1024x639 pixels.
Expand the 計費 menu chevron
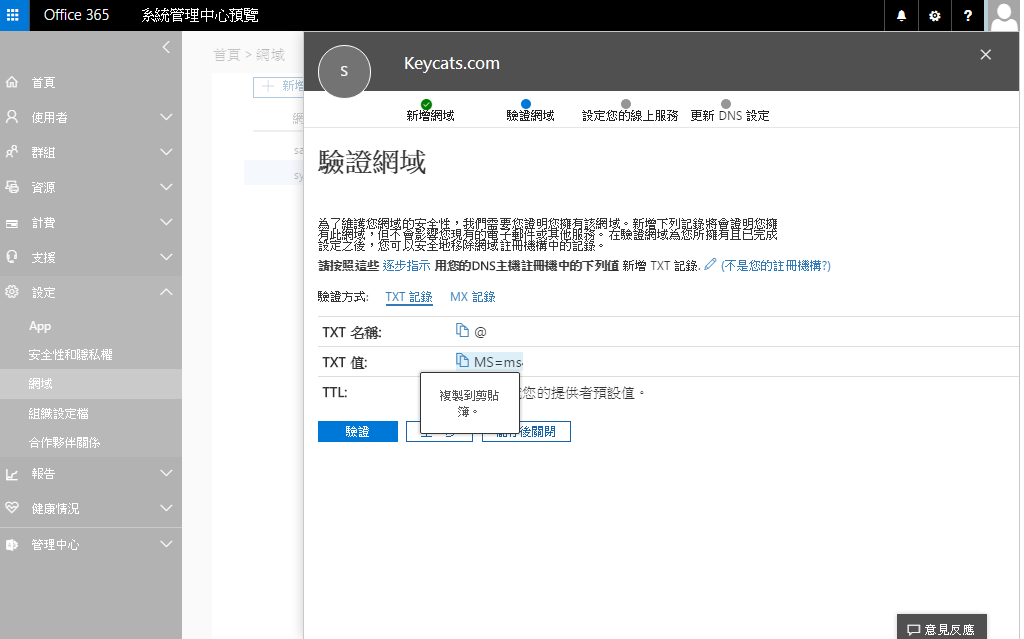(166, 222)
